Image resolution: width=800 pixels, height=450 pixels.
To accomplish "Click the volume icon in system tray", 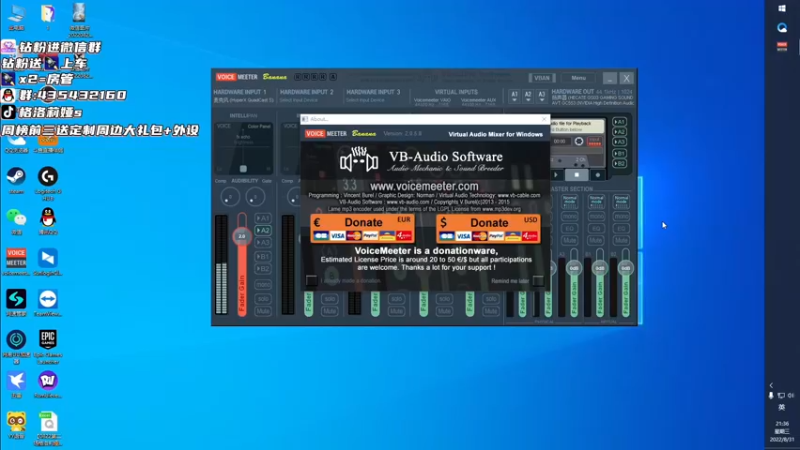I will 791,395.
